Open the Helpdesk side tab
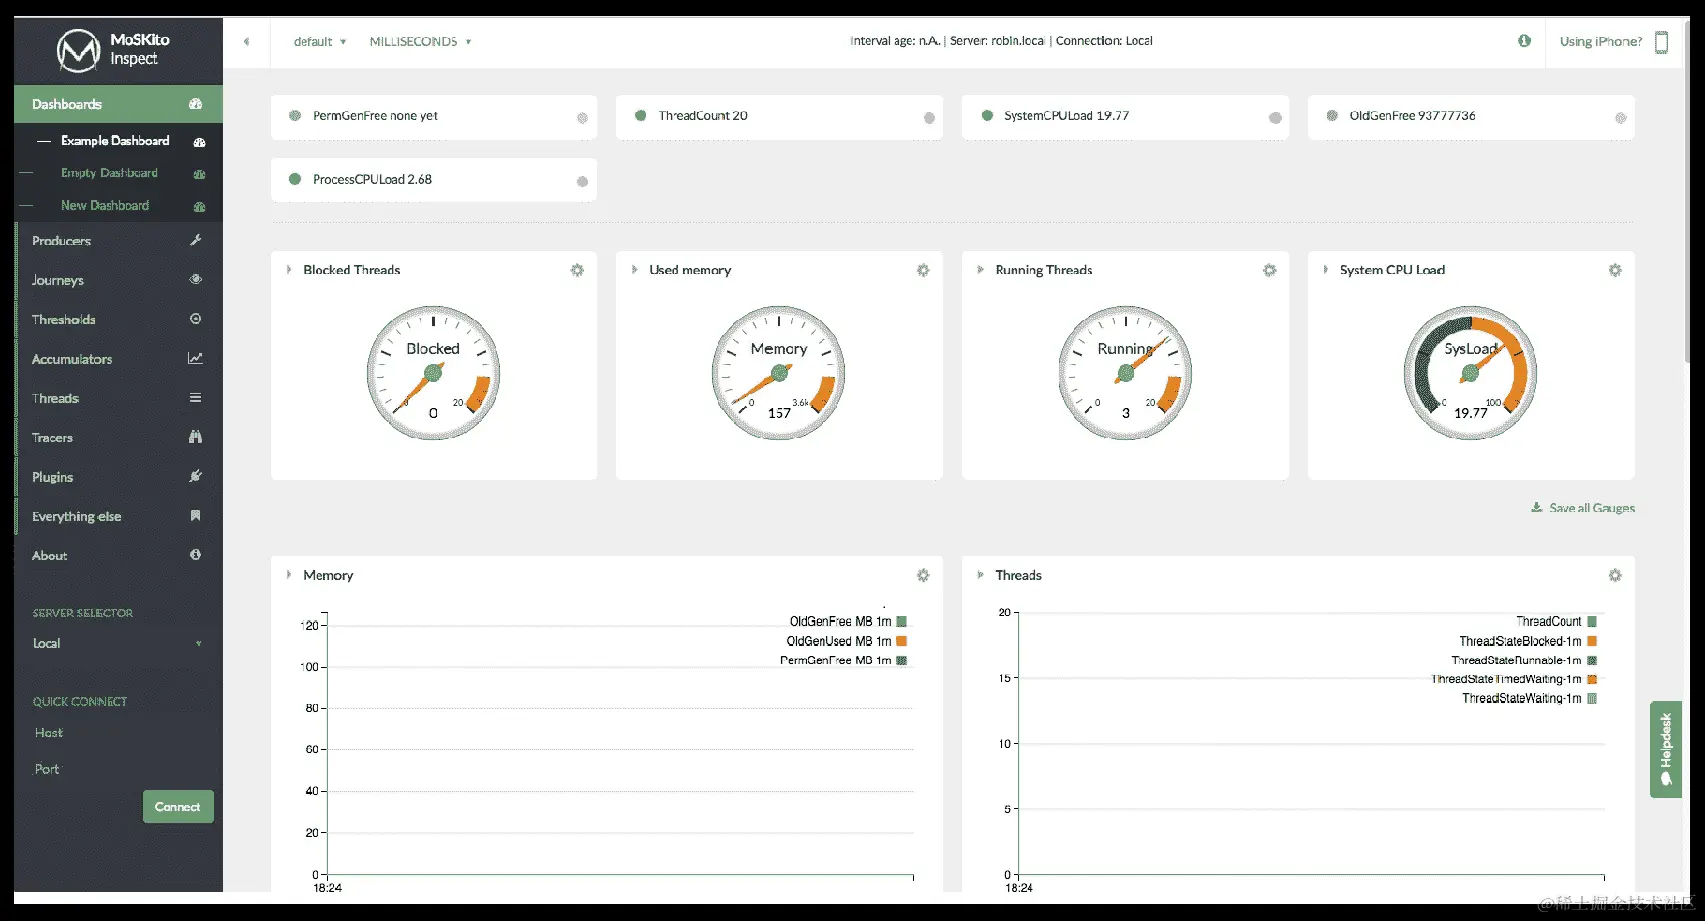 click(1665, 749)
